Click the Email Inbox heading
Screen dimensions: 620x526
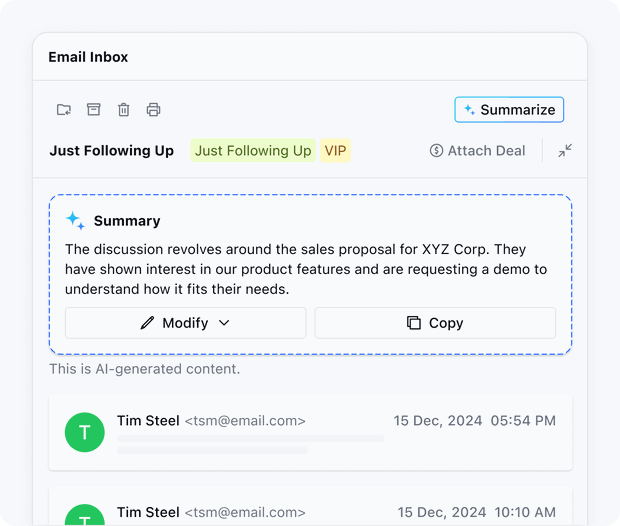coord(88,57)
